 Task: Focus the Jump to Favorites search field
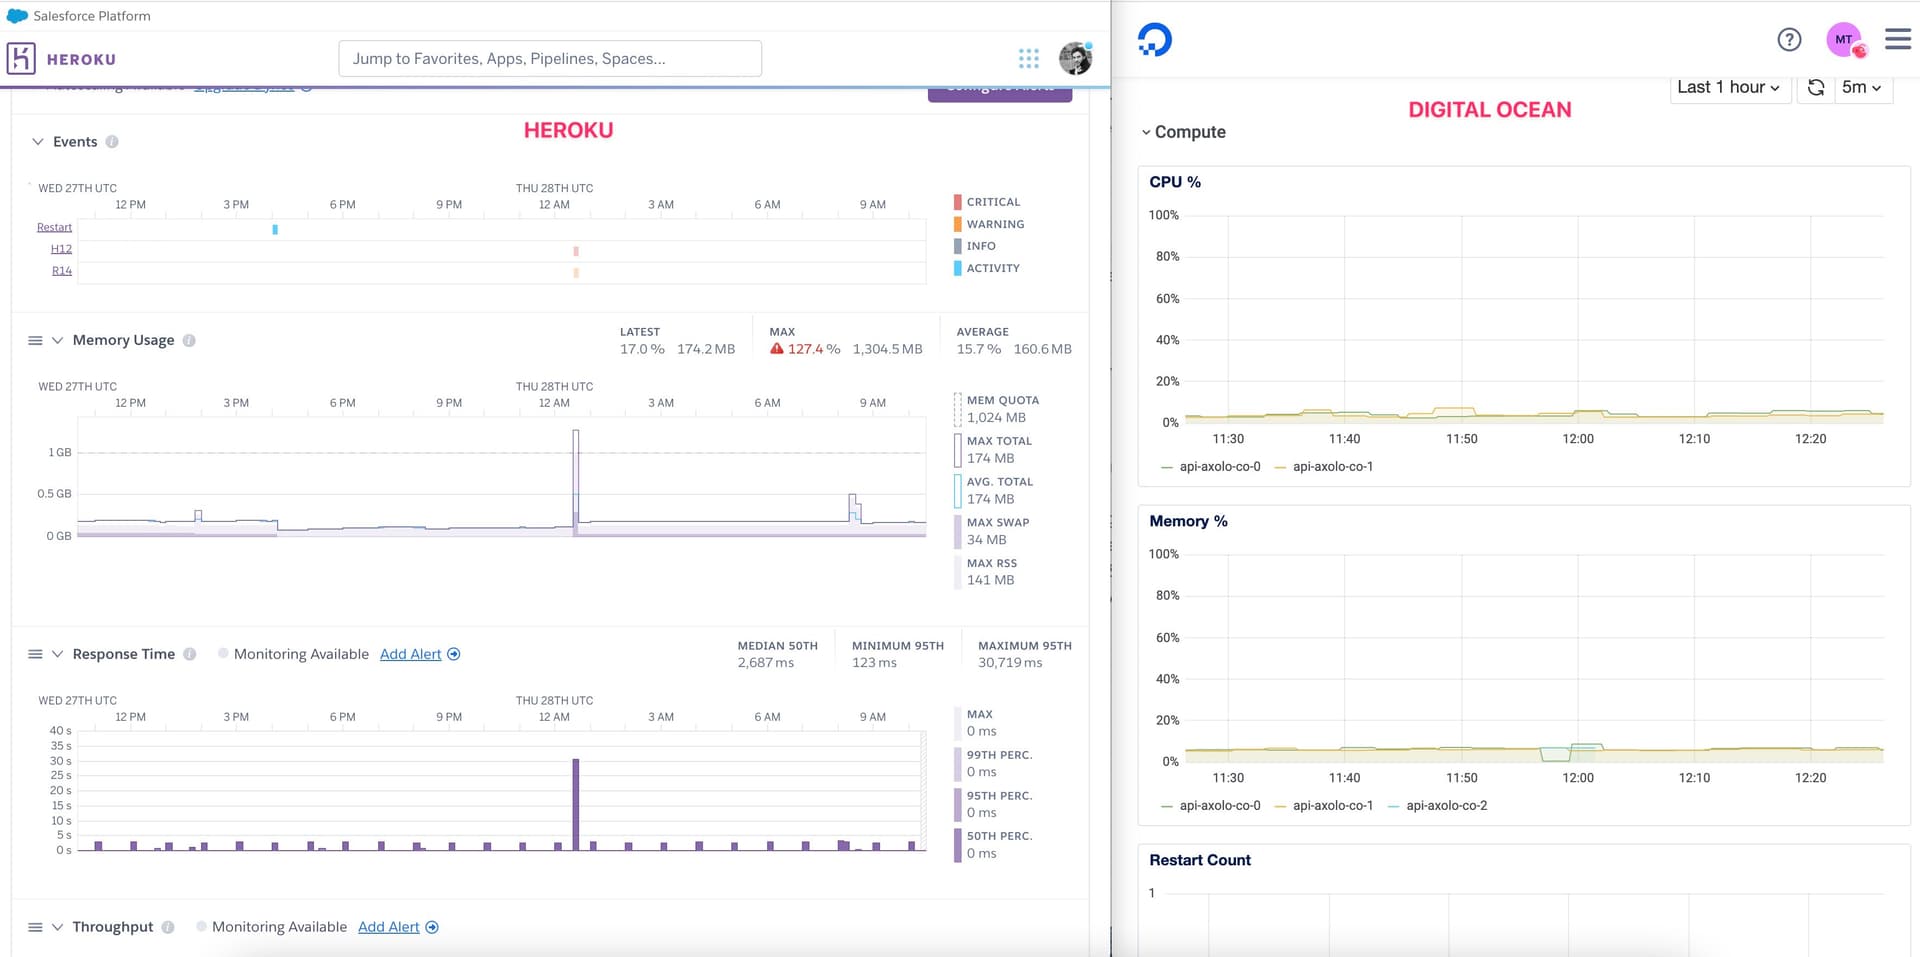click(550, 58)
